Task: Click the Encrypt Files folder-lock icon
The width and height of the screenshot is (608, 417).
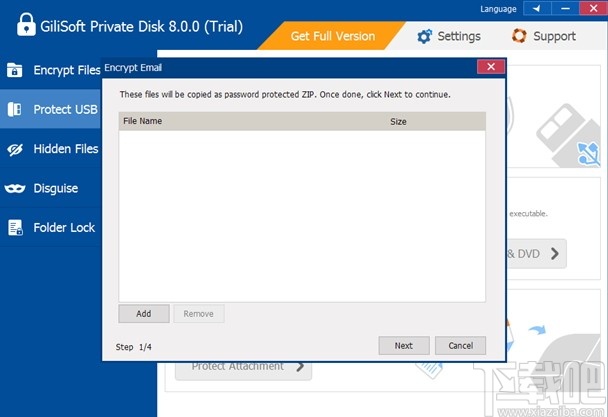Action: pyautogui.click(x=14, y=70)
